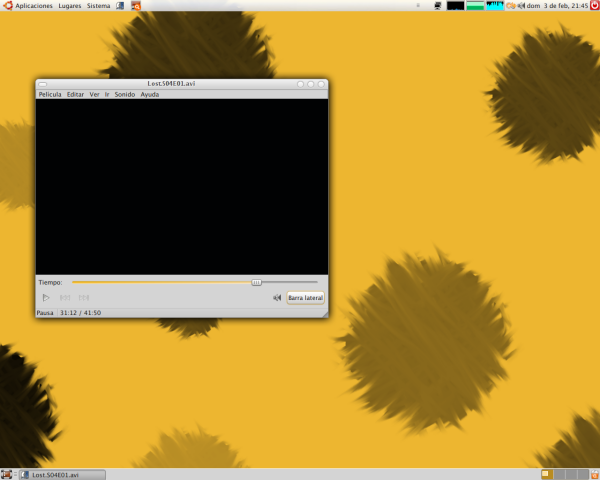Open the Sonido menu

[x=125, y=95]
